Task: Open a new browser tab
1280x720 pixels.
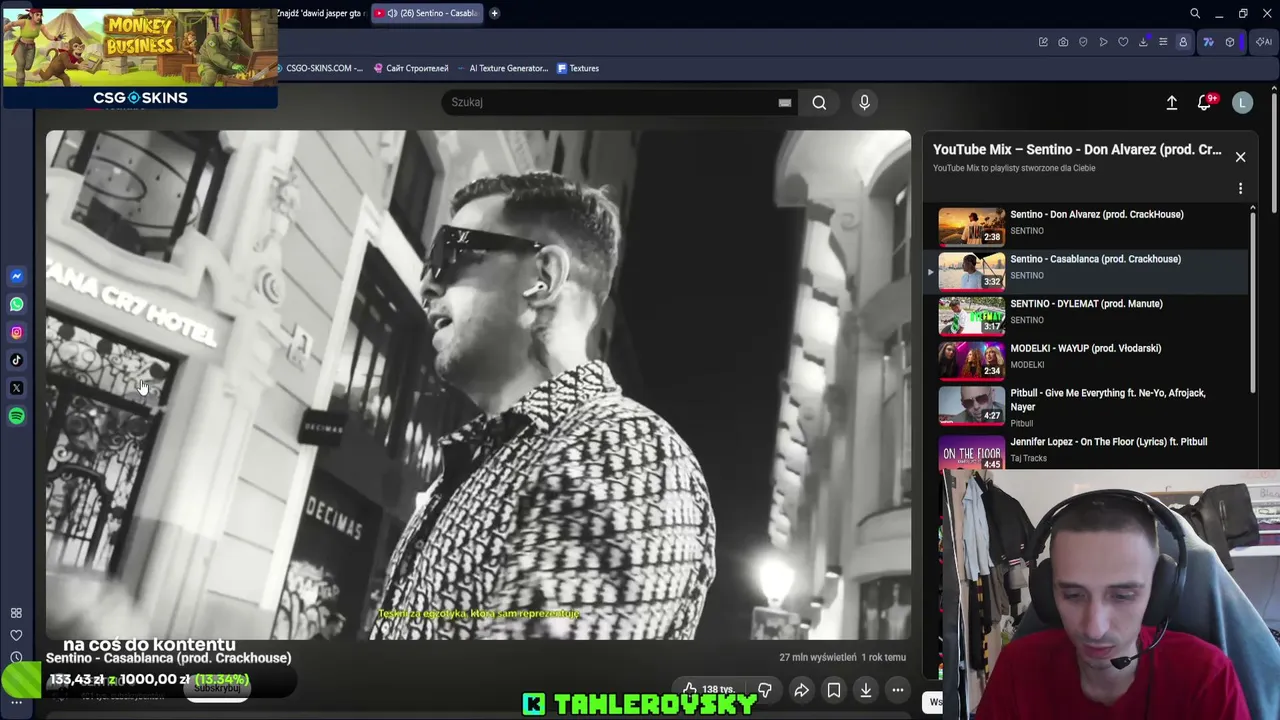Action: tap(495, 13)
